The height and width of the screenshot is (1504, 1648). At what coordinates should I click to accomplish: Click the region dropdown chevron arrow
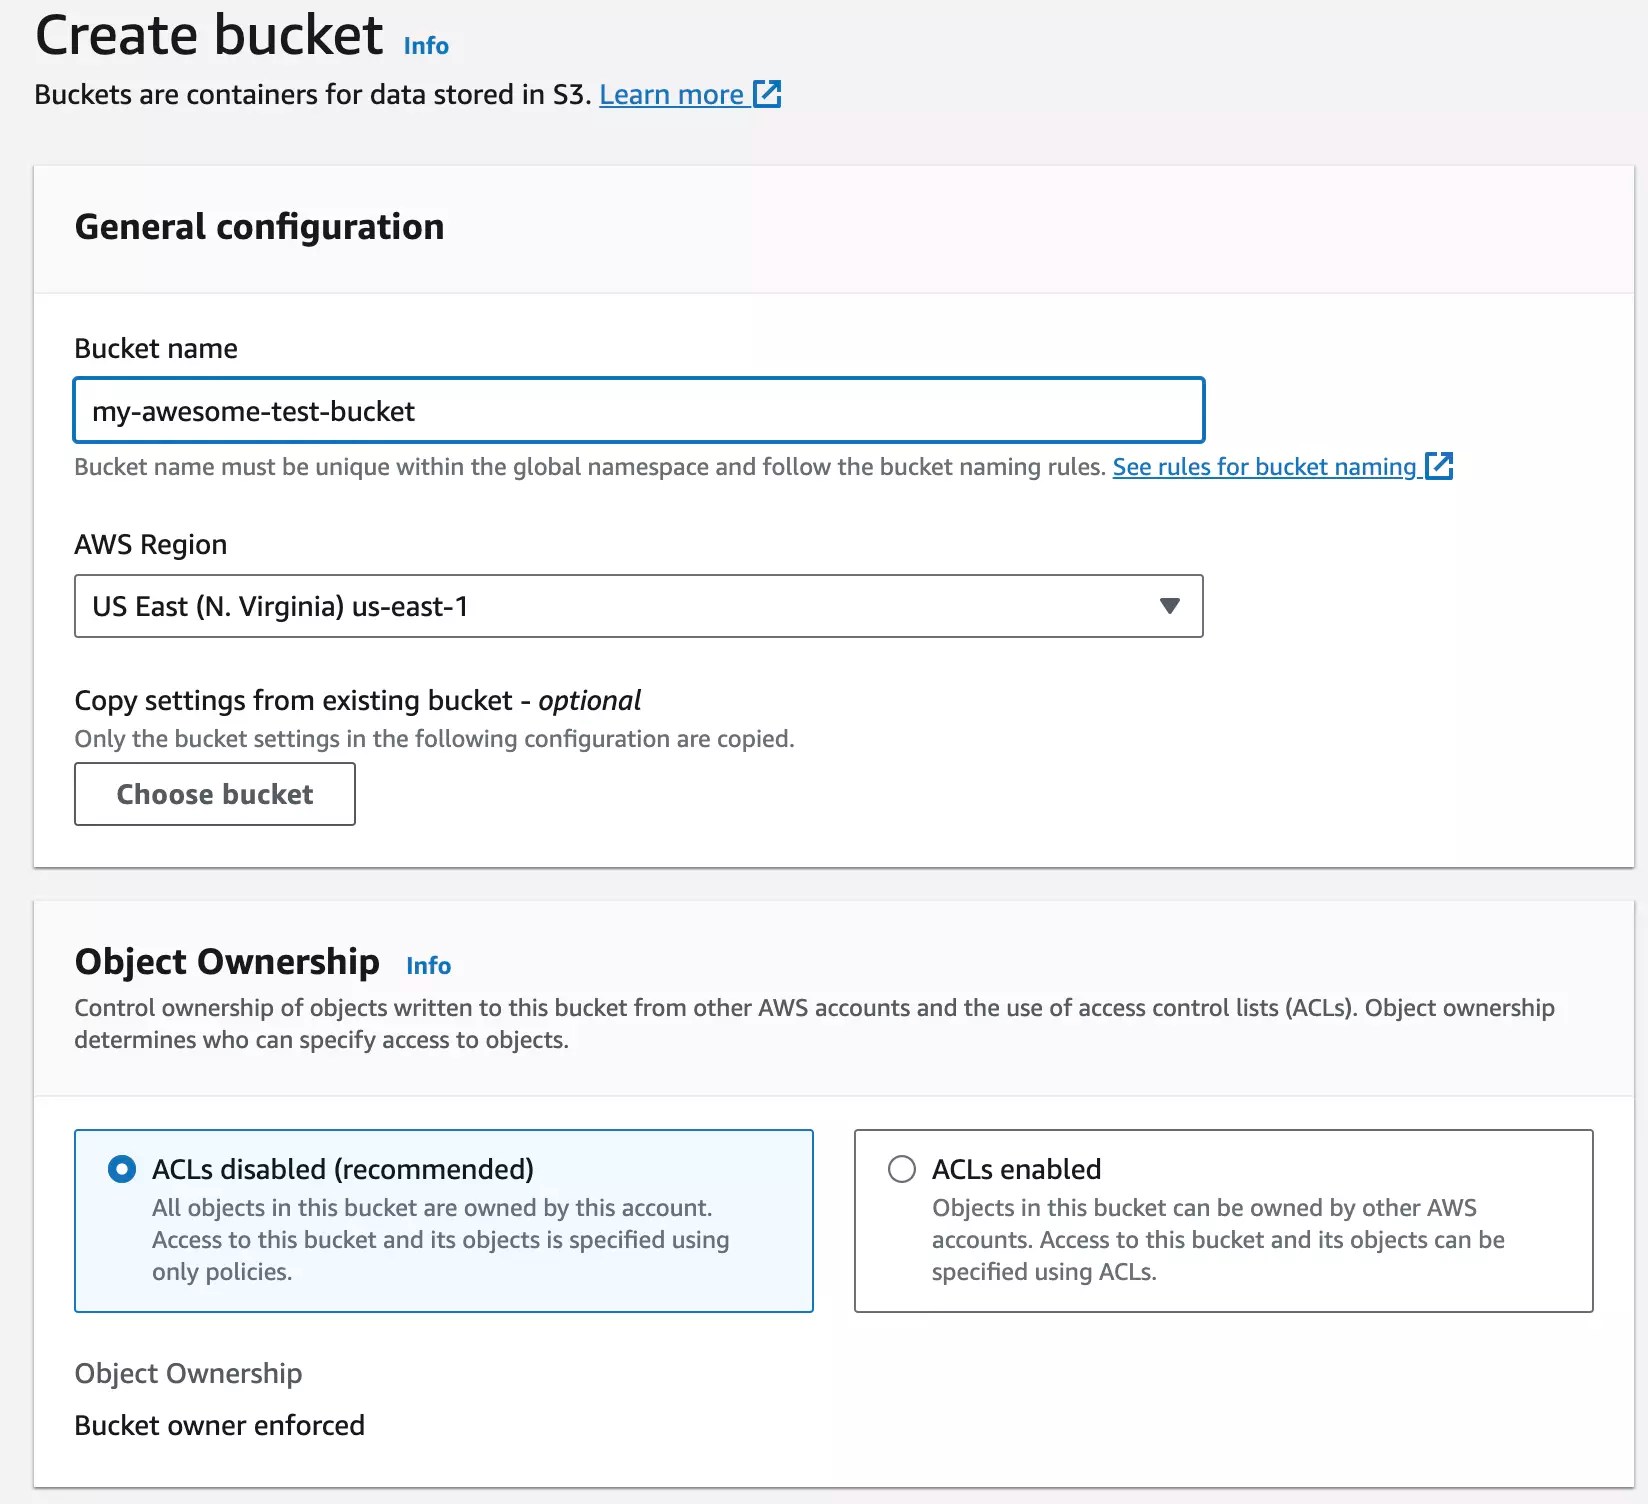pos(1172,606)
